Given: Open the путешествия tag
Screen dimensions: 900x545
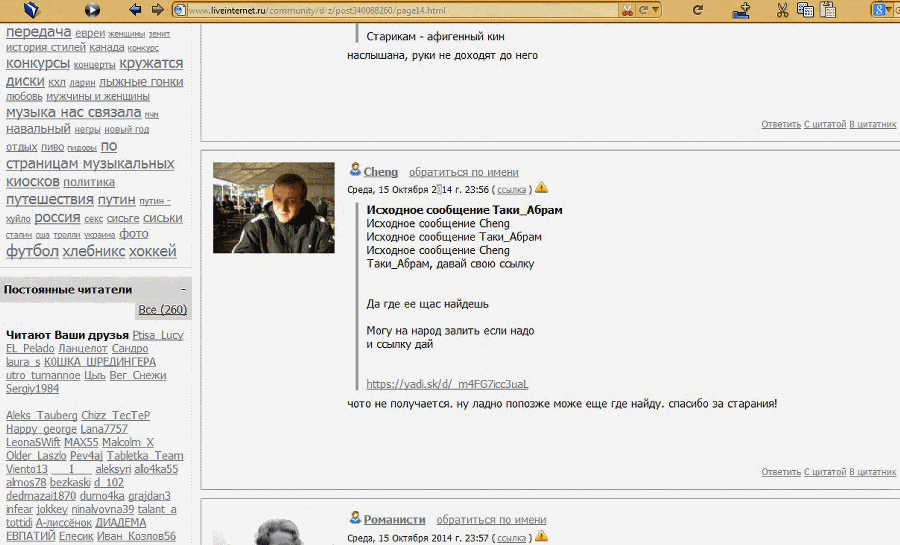Looking at the screenshot, I should (x=49, y=200).
